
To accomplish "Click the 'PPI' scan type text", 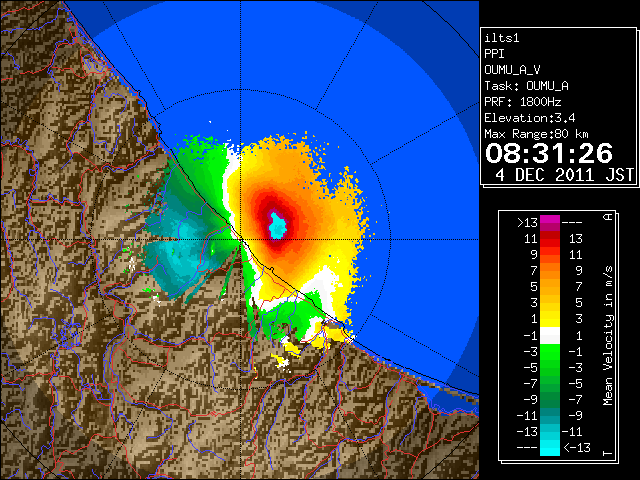I will [x=494, y=54].
